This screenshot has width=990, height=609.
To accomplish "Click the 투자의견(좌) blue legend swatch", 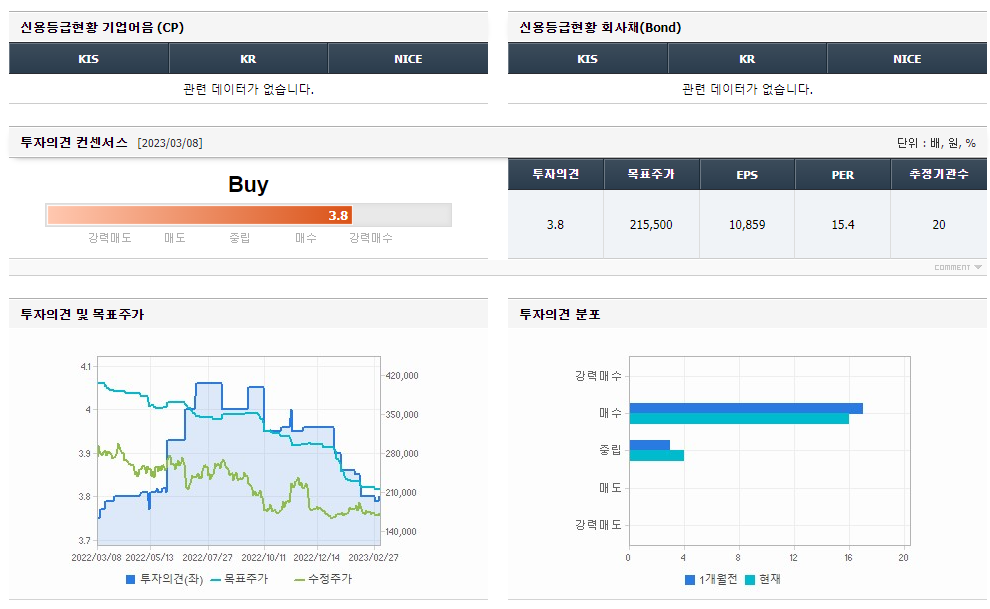I will click(x=131, y=579).
